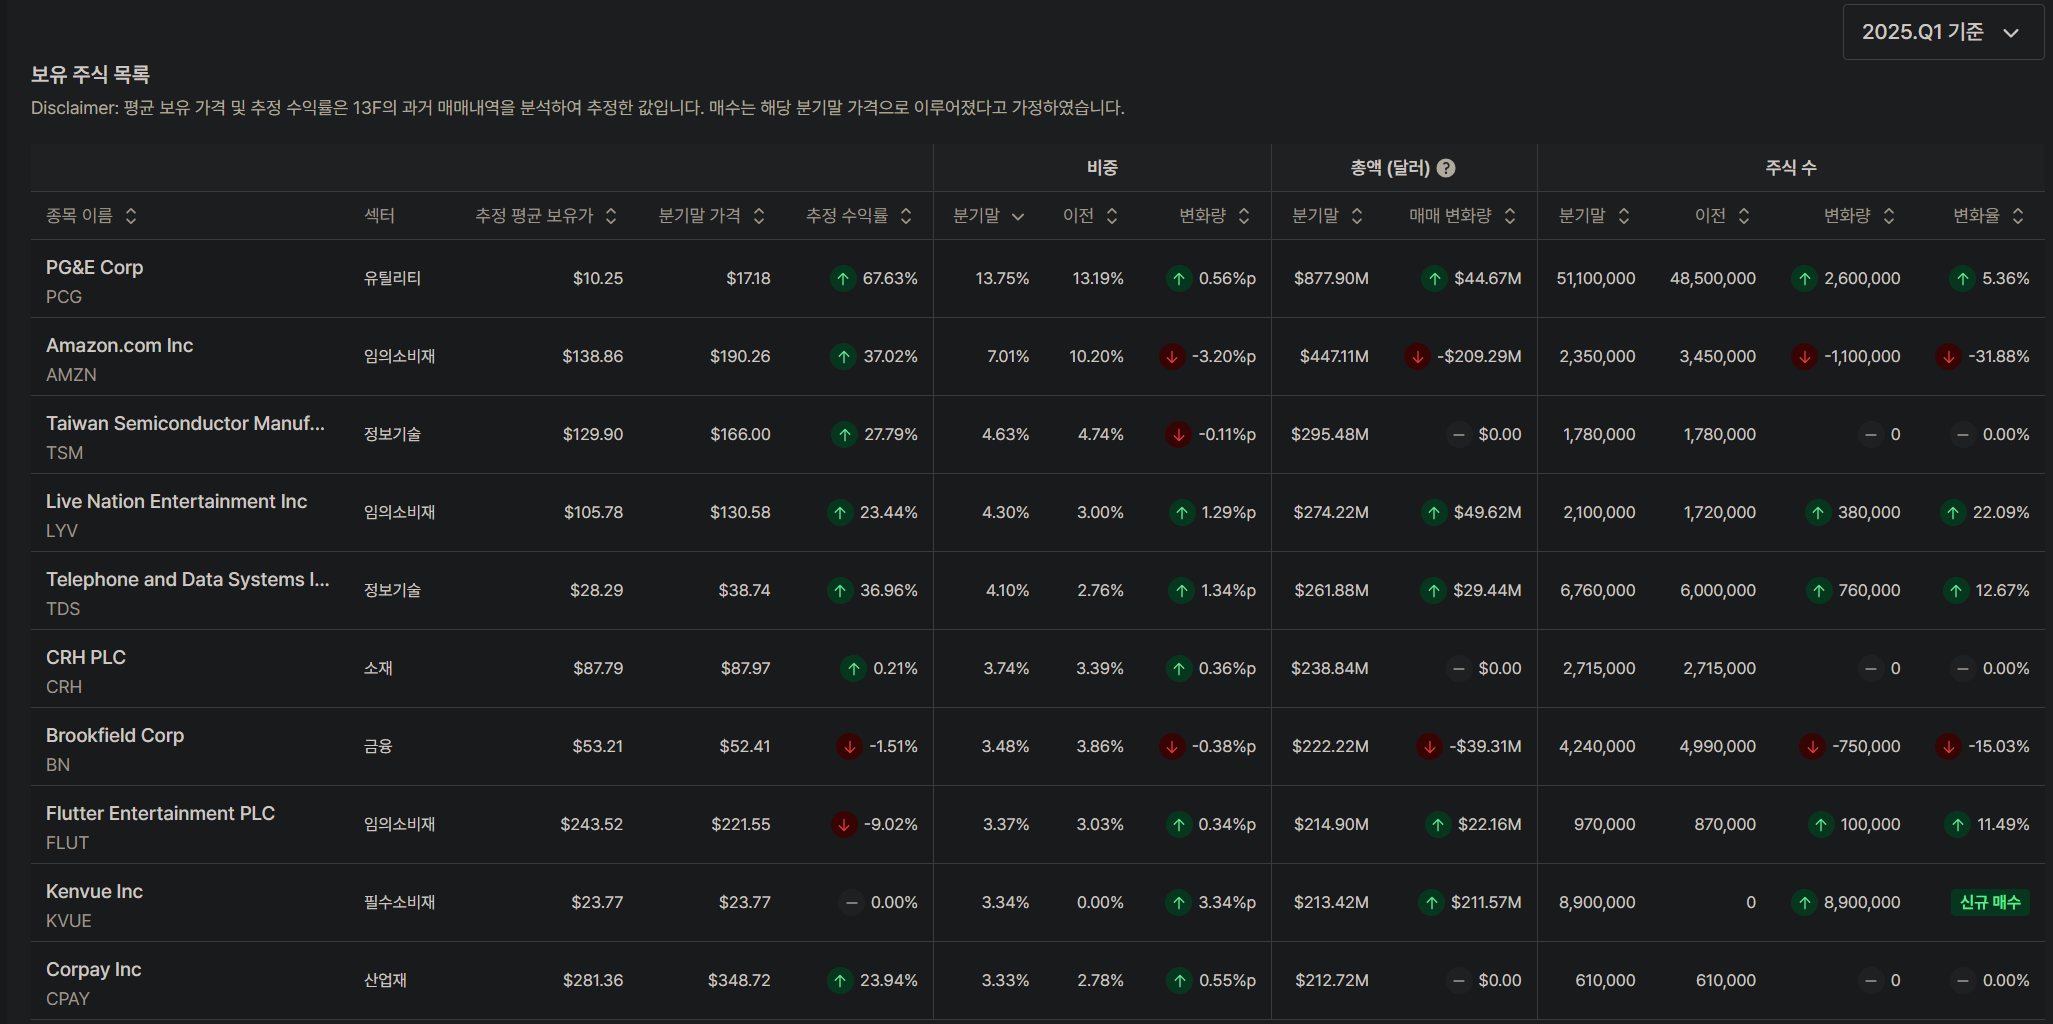The height and width of the screenshot is (1024, 2053).
Task: Click the $105.78 average holding price
Action: coord(593,512)
